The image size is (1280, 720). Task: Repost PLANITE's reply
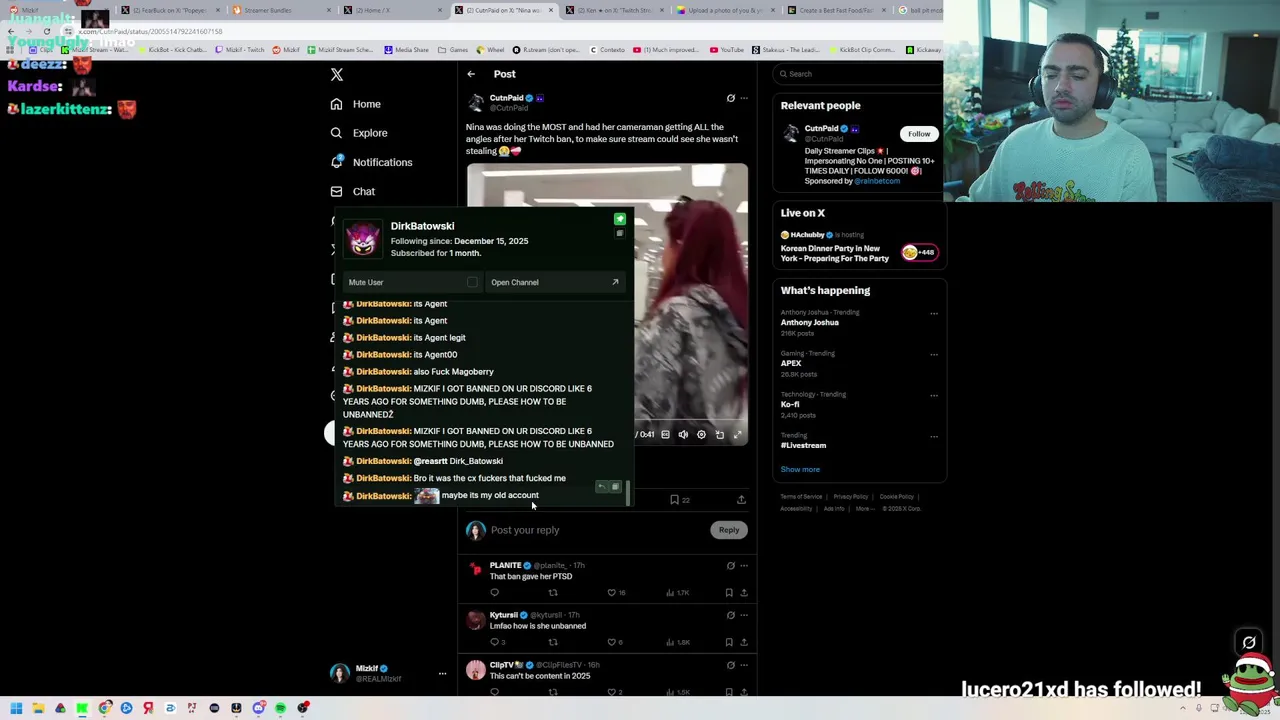(x=553, y=593)
